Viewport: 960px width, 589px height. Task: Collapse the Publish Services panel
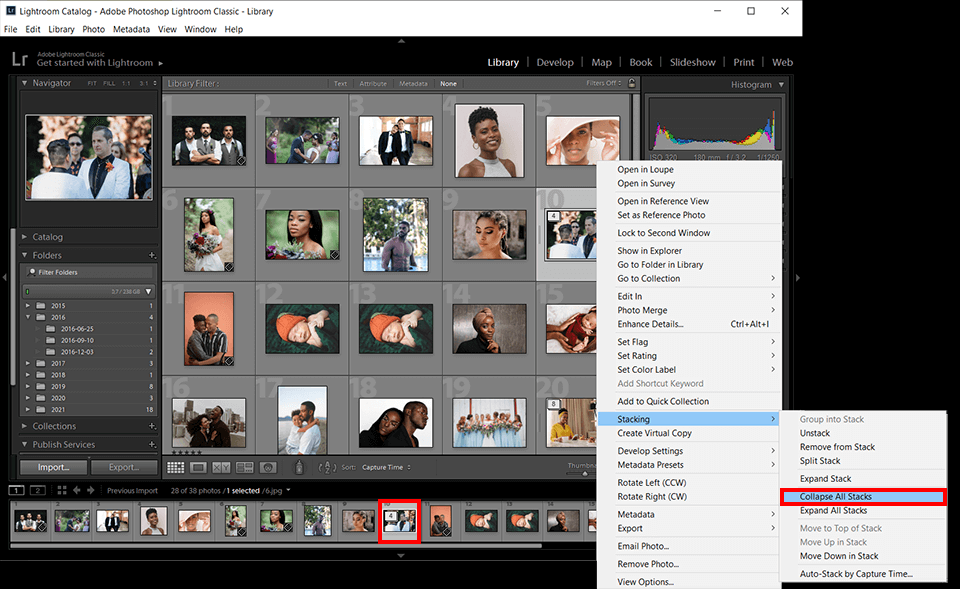pyautogui.click(x=24, y=444)
